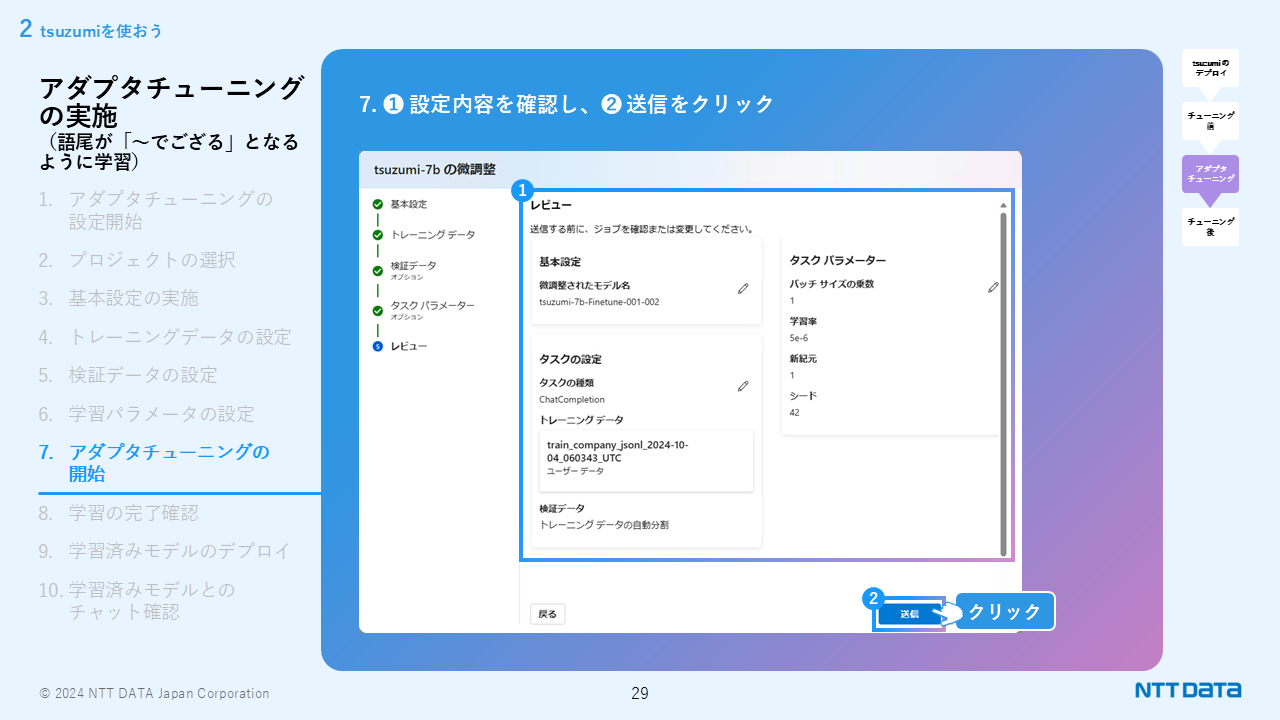The width and height of the screenshot is (1280, 720).
Task: Click the purple アダプタチューニング navigation box
Action: pos(1210,174)
